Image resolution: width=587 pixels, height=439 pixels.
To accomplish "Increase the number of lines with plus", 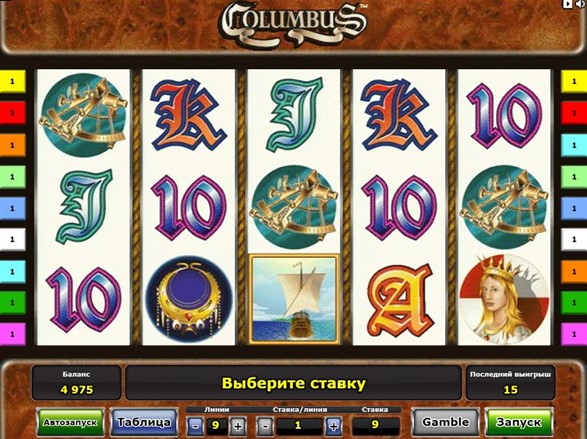I will (x=238, y=426).
